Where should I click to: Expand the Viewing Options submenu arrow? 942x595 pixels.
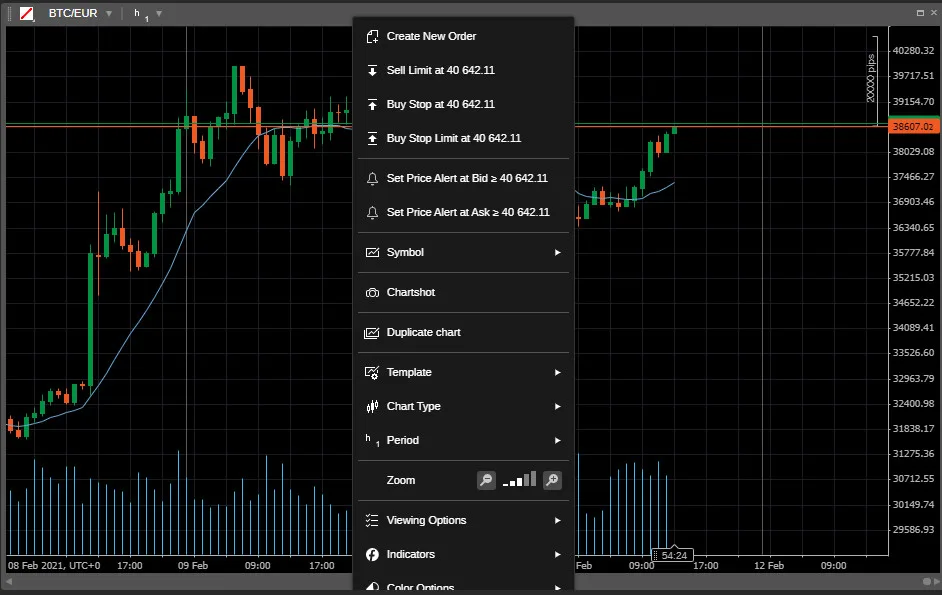[x=558, y=520]
